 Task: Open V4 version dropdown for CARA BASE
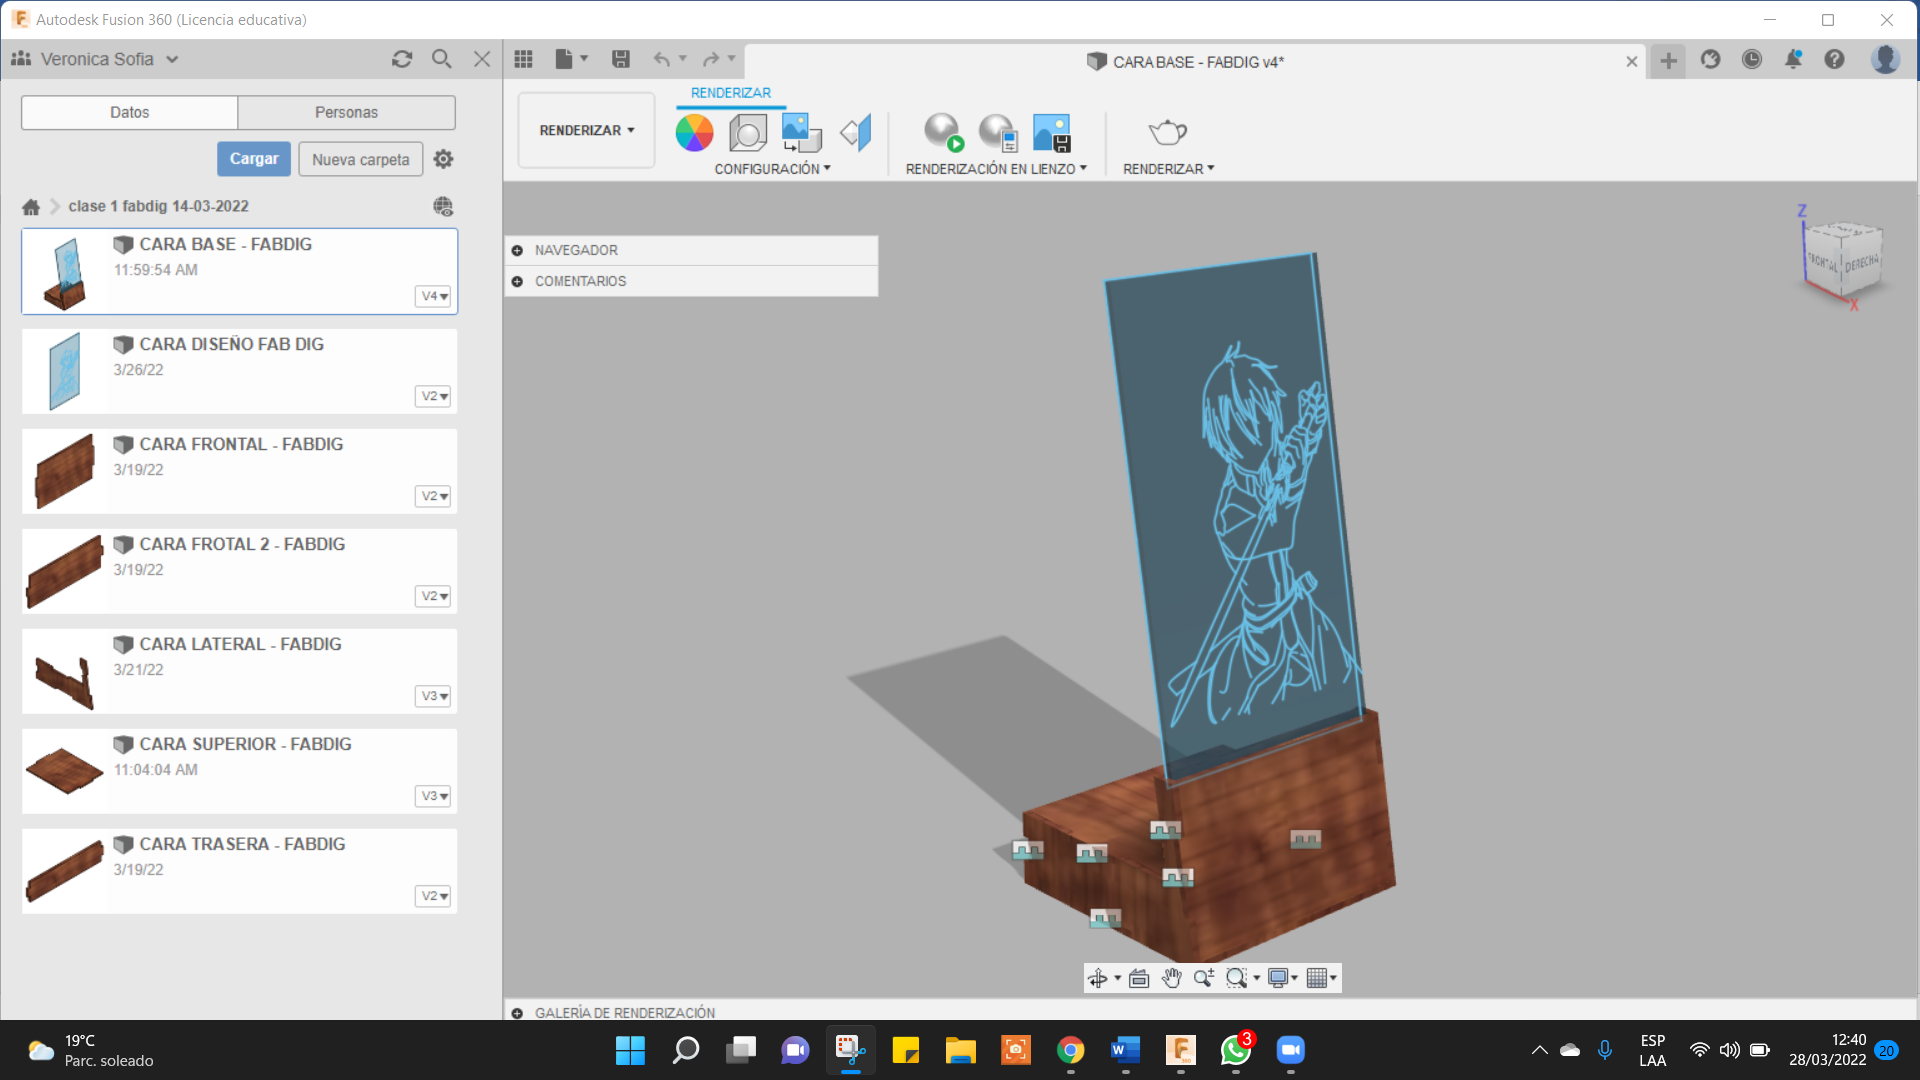coord(433,296)
